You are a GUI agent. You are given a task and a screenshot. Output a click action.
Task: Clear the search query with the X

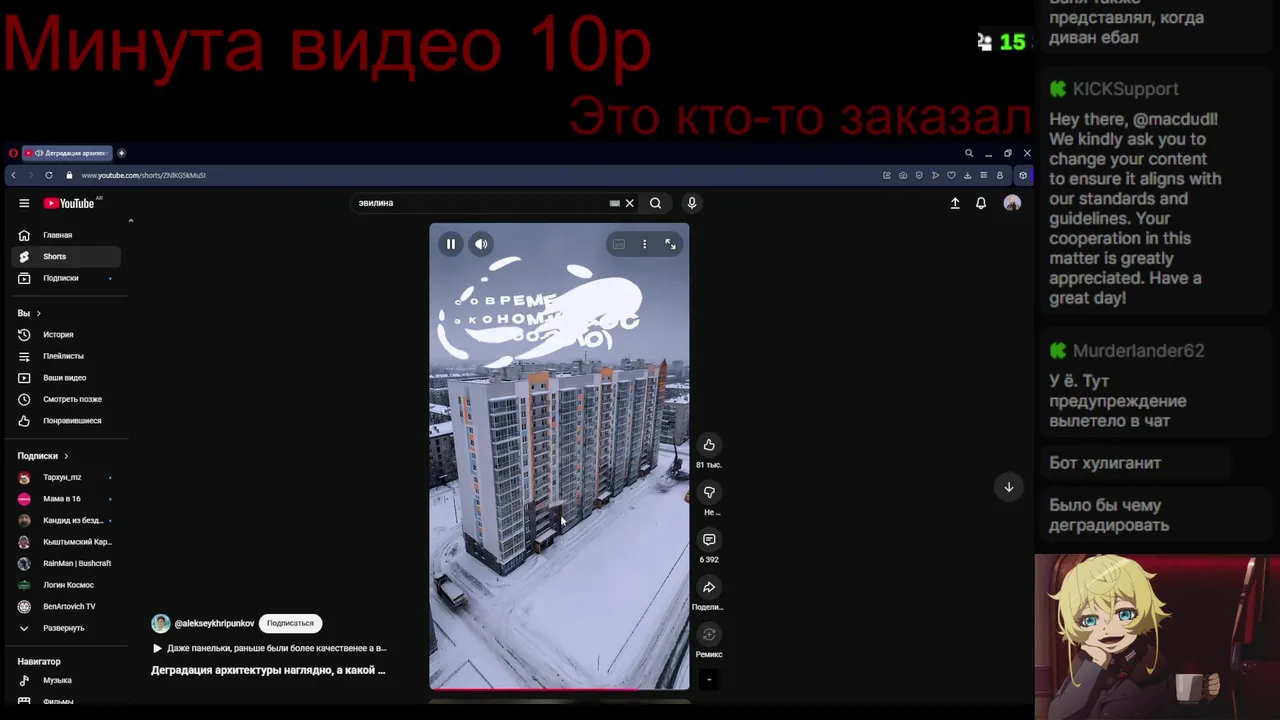point(630,203)
